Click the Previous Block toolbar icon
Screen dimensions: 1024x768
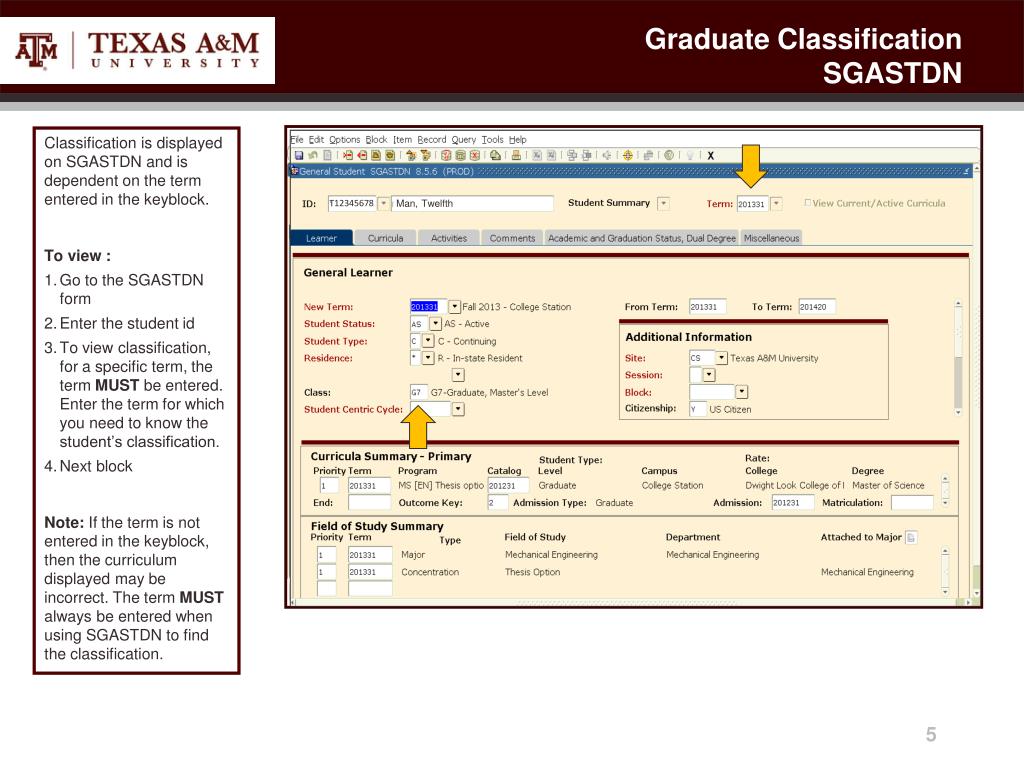(x=411, y=155)
